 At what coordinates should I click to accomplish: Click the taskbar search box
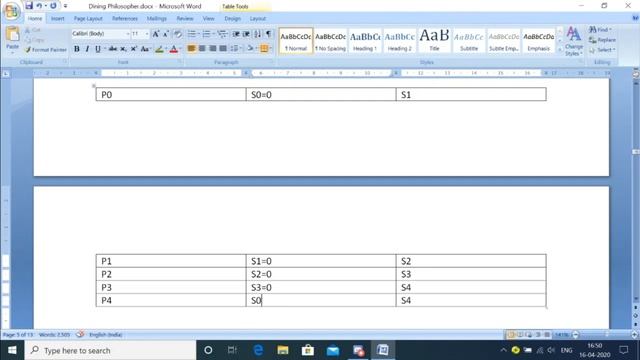click(x=110, y=350)
